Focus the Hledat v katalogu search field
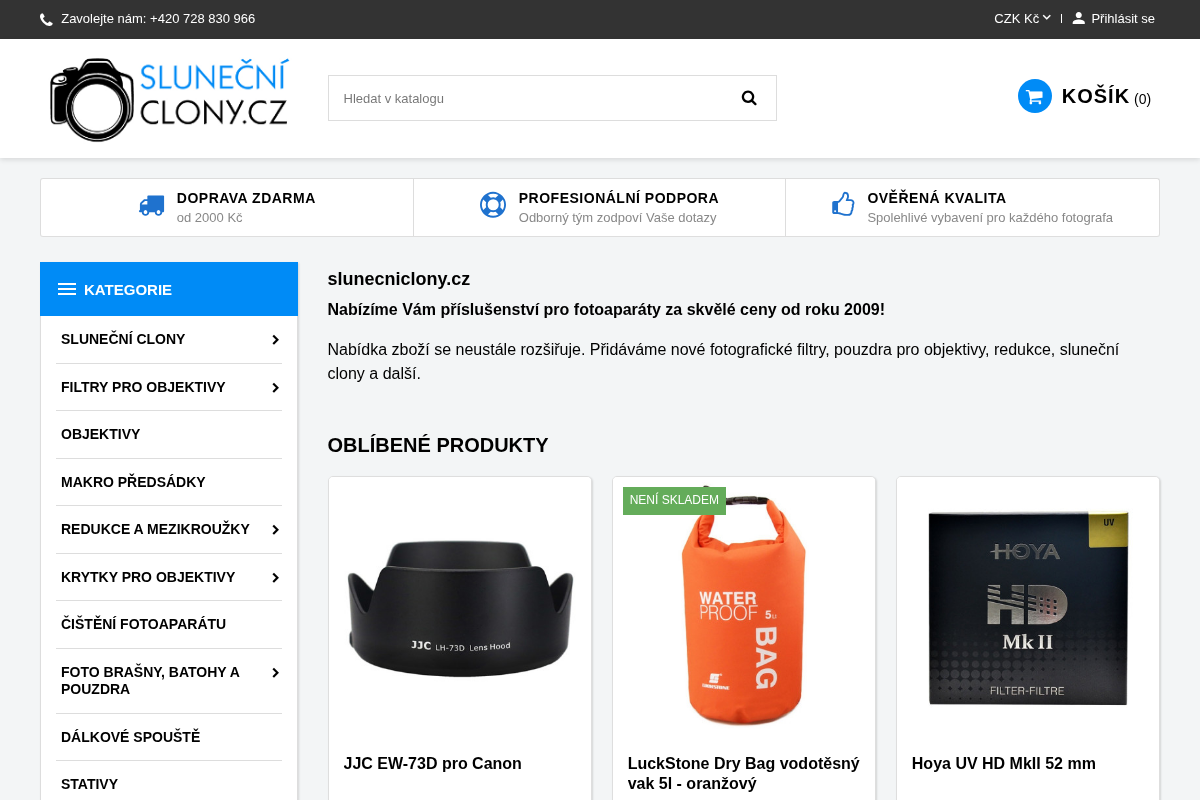 (552, 98)
